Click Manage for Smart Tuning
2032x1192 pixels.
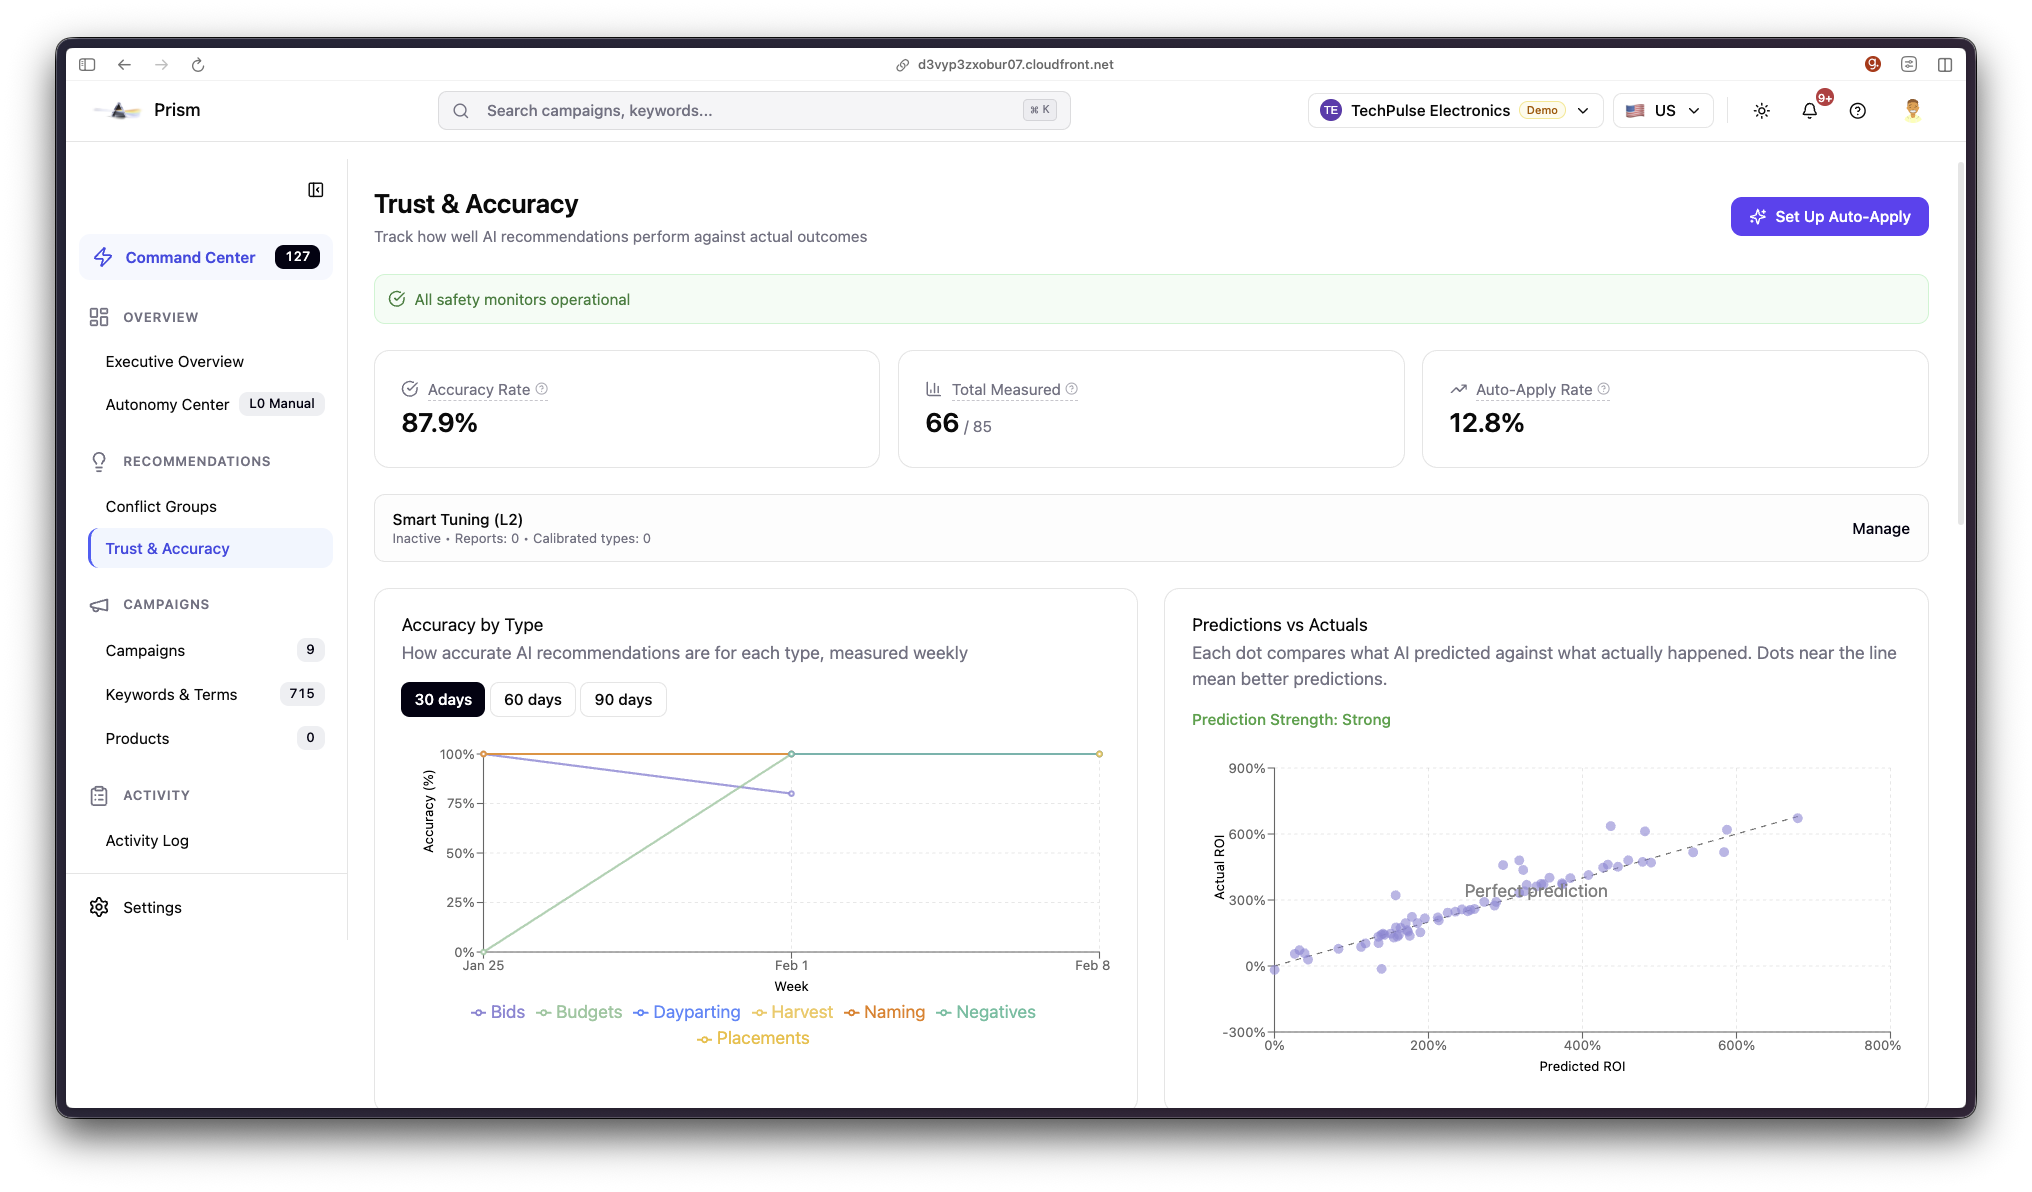point(1880,528)
